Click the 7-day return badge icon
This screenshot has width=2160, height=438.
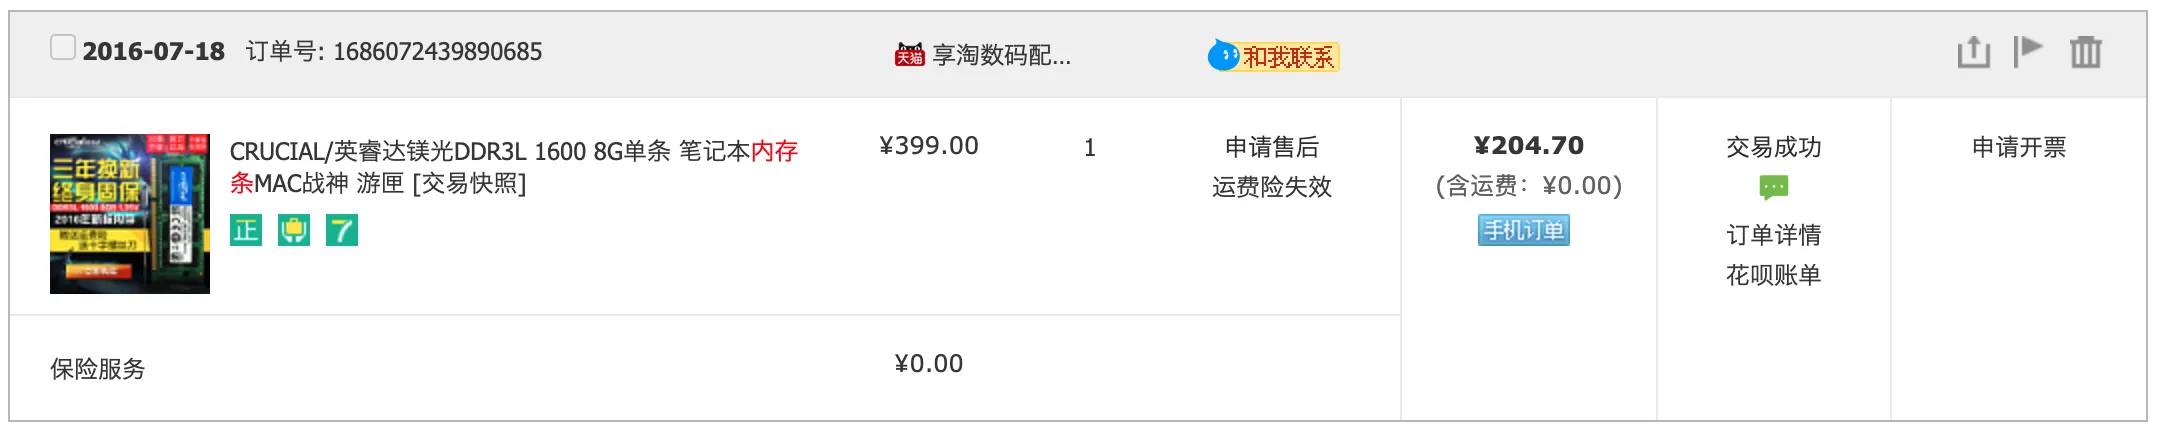[x=342, y=231]
